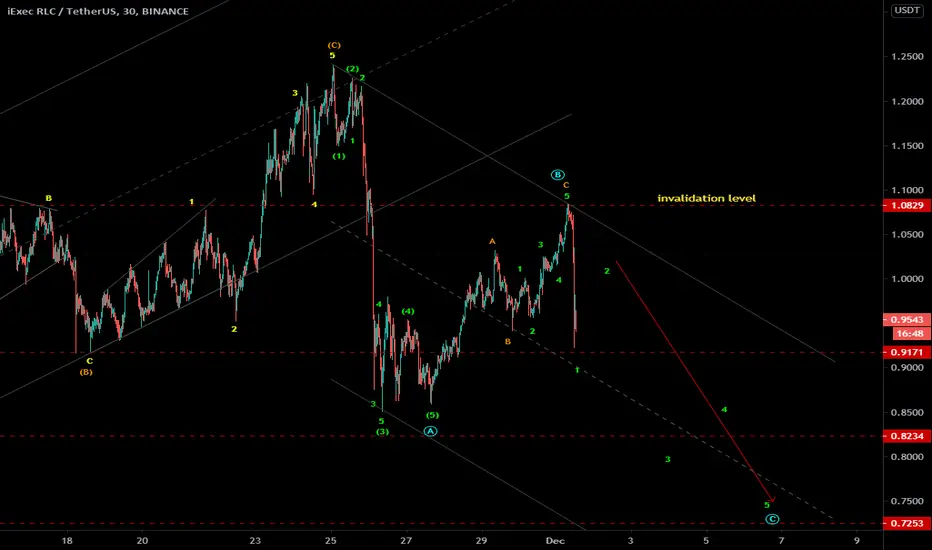Image resolution: width=932 pixels, height=550 pixels.
Task: Click date 20 on the time axis
Action: click(x=142, y=540)
